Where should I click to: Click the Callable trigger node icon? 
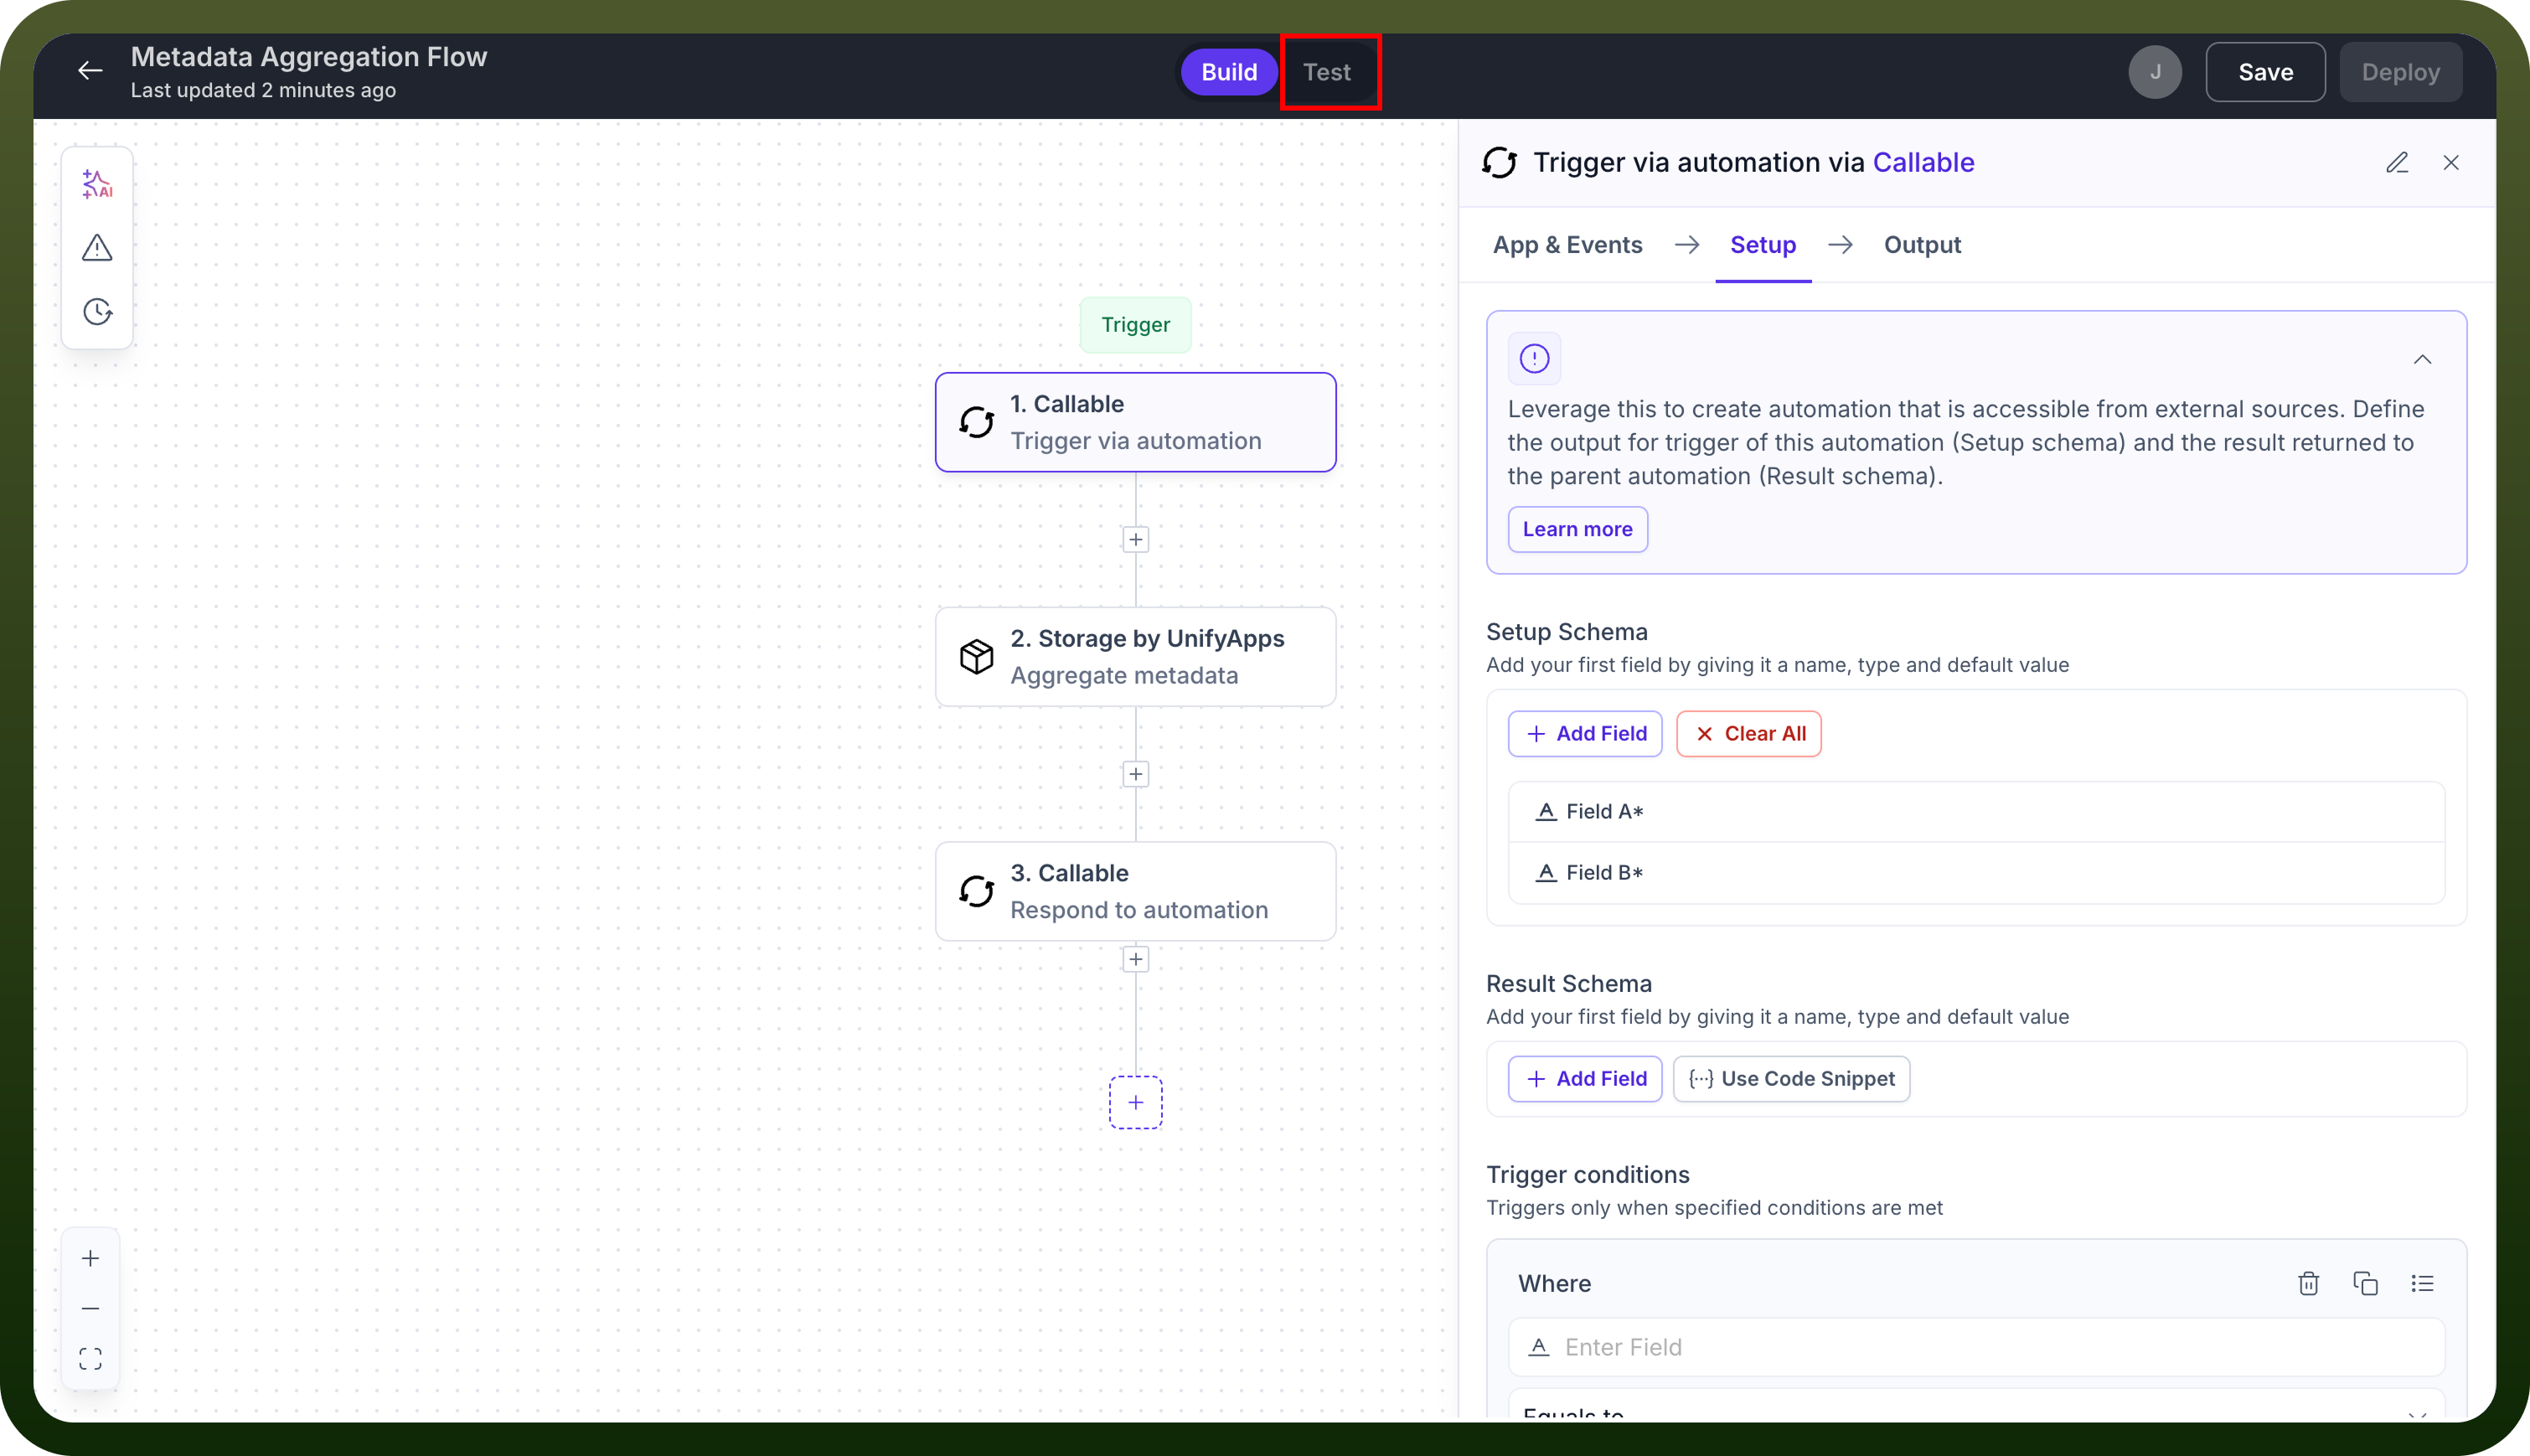point(976,422)
